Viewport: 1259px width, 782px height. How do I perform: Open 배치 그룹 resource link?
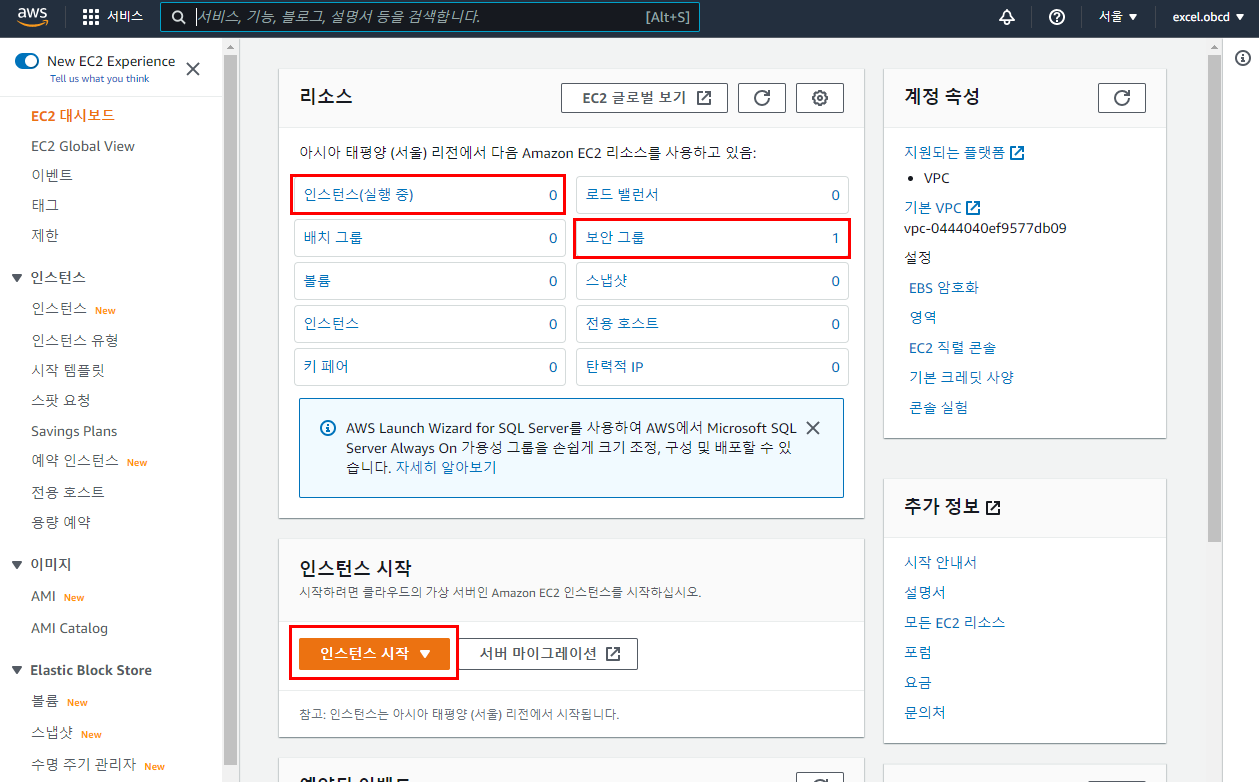tap(333, 238)
